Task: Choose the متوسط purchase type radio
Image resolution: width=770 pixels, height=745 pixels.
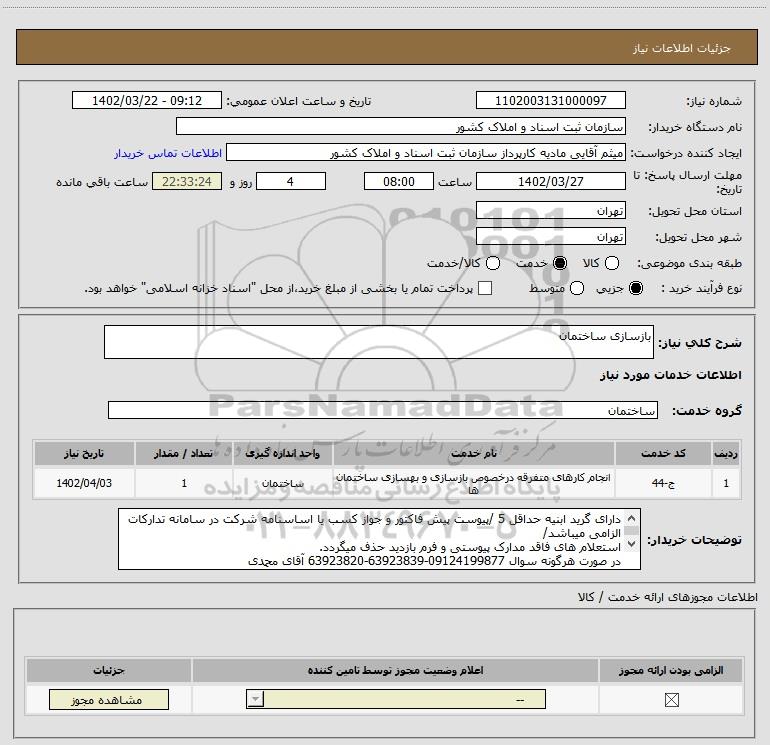Action: [577, 288]
